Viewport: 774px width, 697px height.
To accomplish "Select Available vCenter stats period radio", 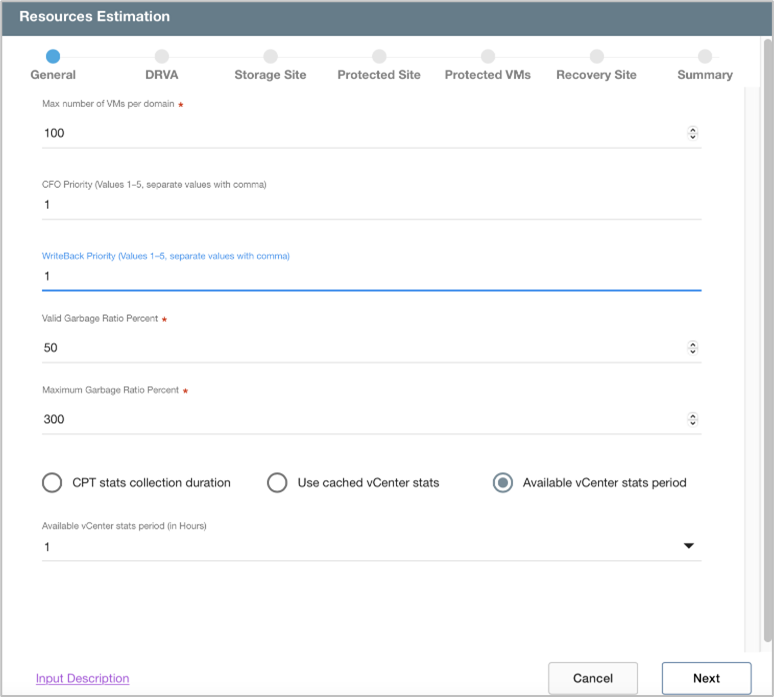I will 503,483.
